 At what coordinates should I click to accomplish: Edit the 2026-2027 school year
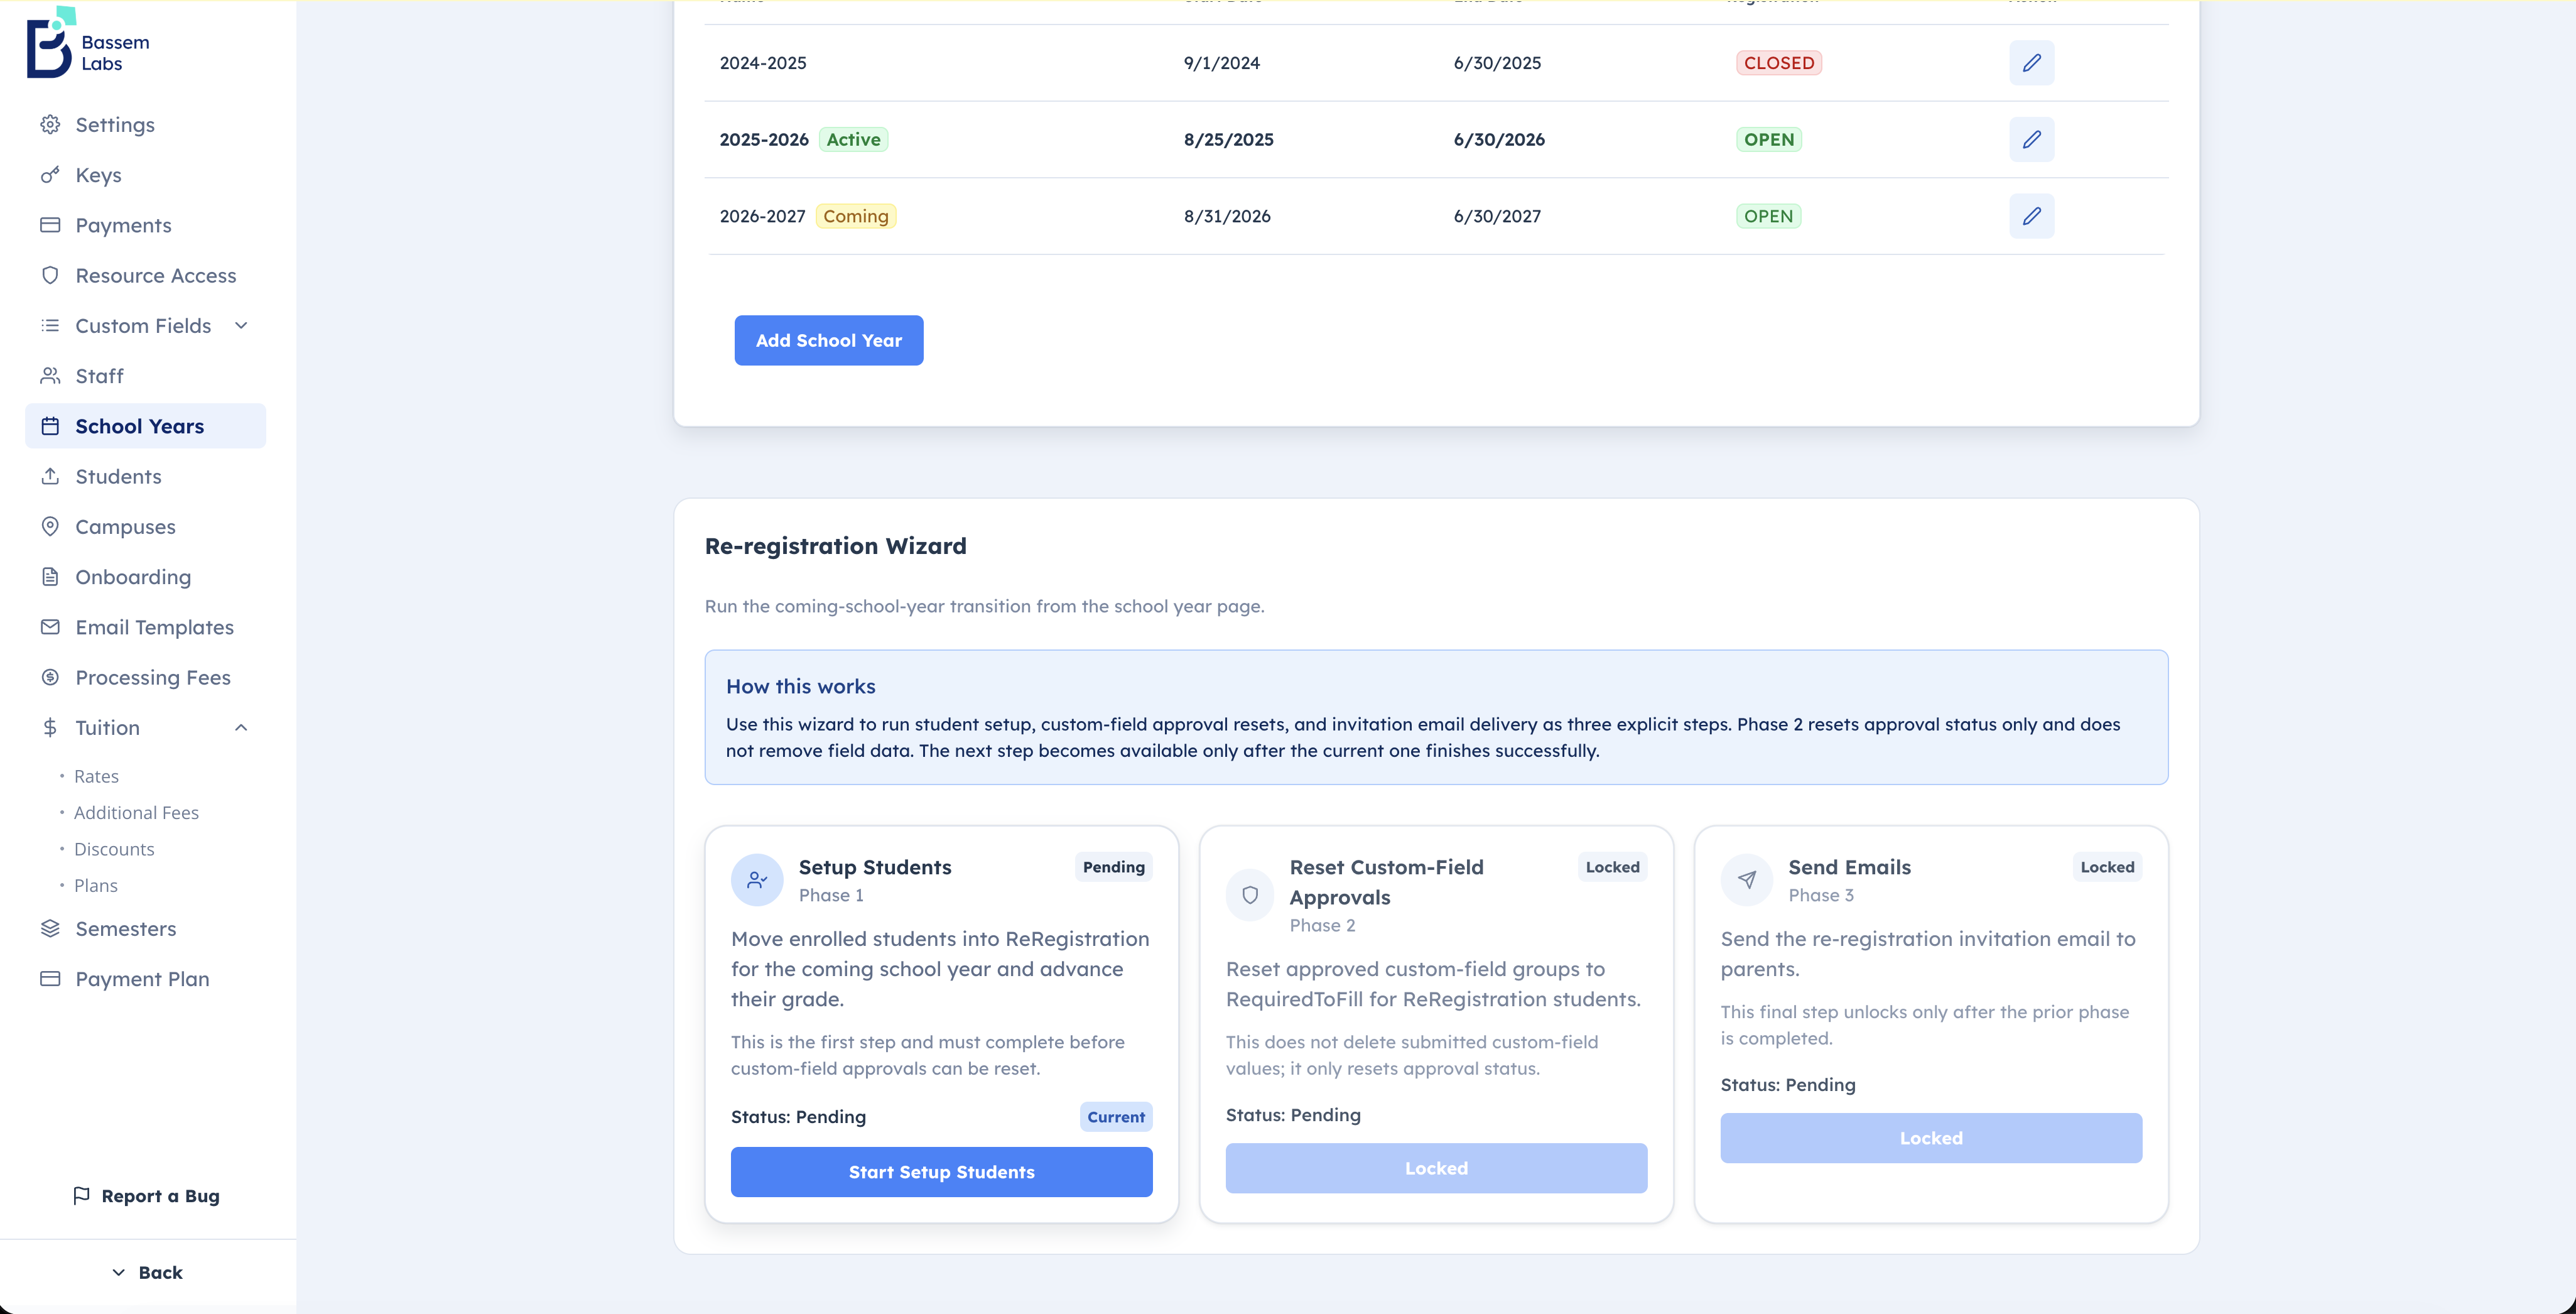click(x=2032, y=216)
